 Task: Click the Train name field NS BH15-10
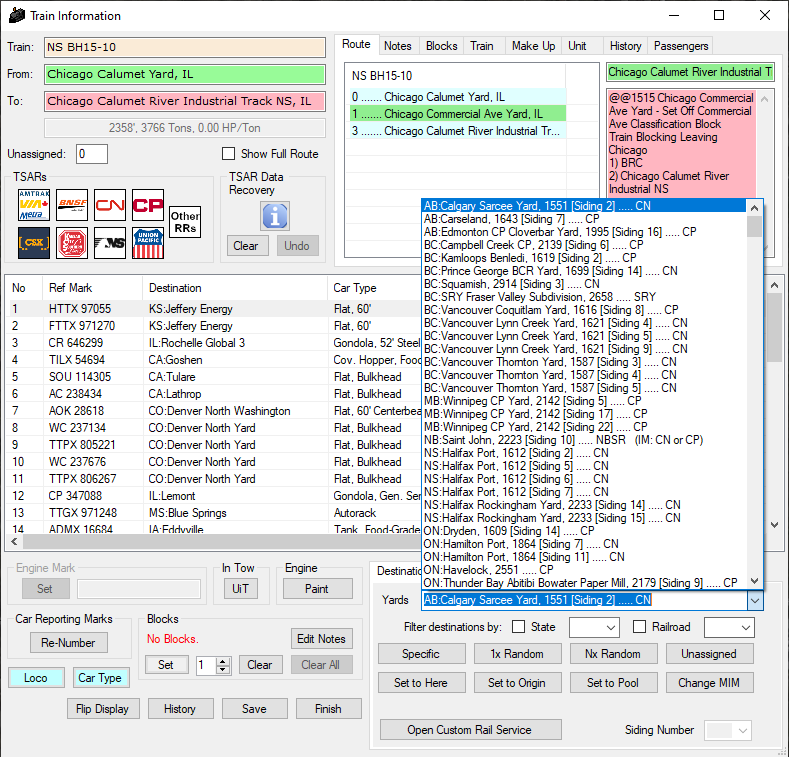[x=185, y=47]
